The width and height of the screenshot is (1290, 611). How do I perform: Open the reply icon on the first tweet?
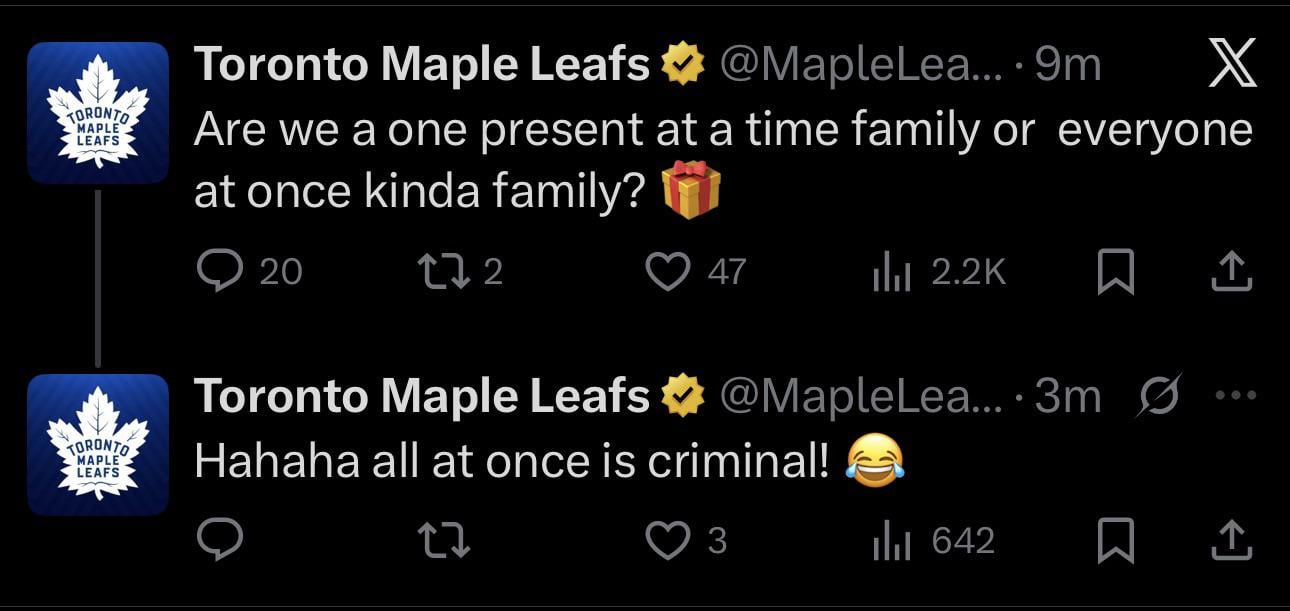pos(221,269)
